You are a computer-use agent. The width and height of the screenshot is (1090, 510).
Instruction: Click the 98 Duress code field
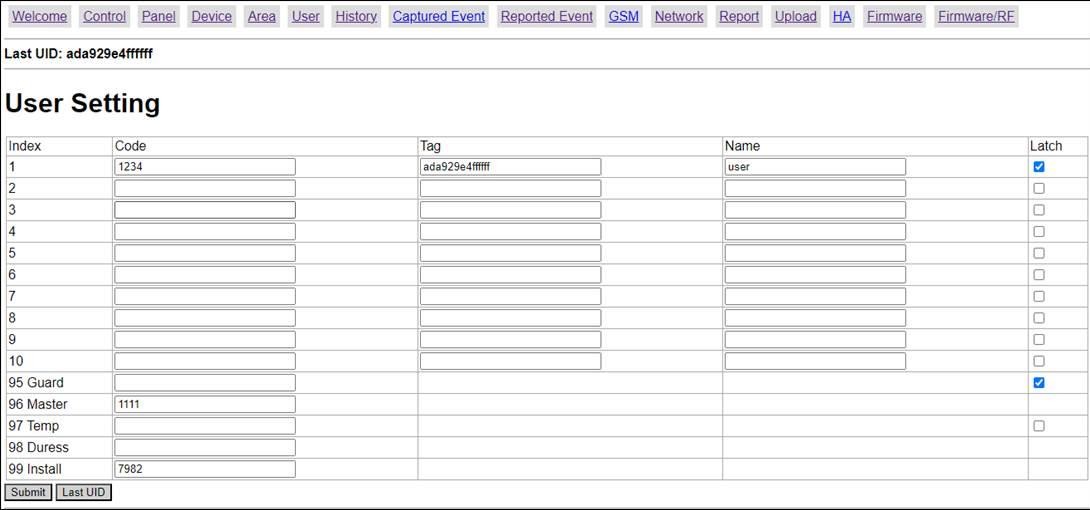[205, 447]
